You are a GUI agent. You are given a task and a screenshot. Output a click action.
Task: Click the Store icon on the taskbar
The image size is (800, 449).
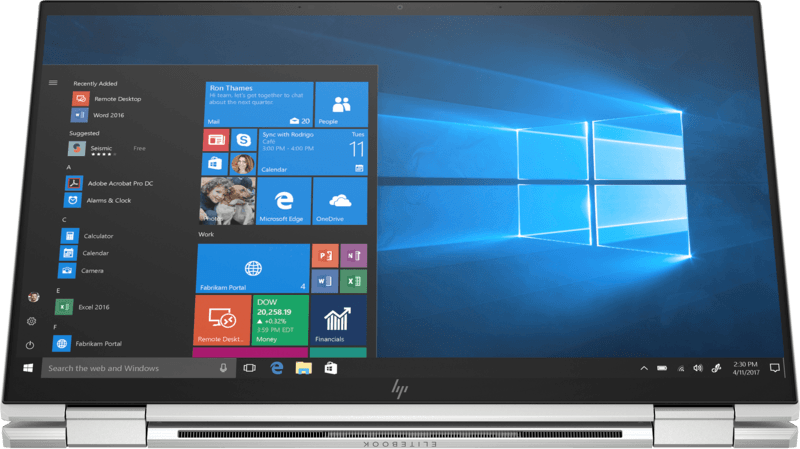point(329,368)
